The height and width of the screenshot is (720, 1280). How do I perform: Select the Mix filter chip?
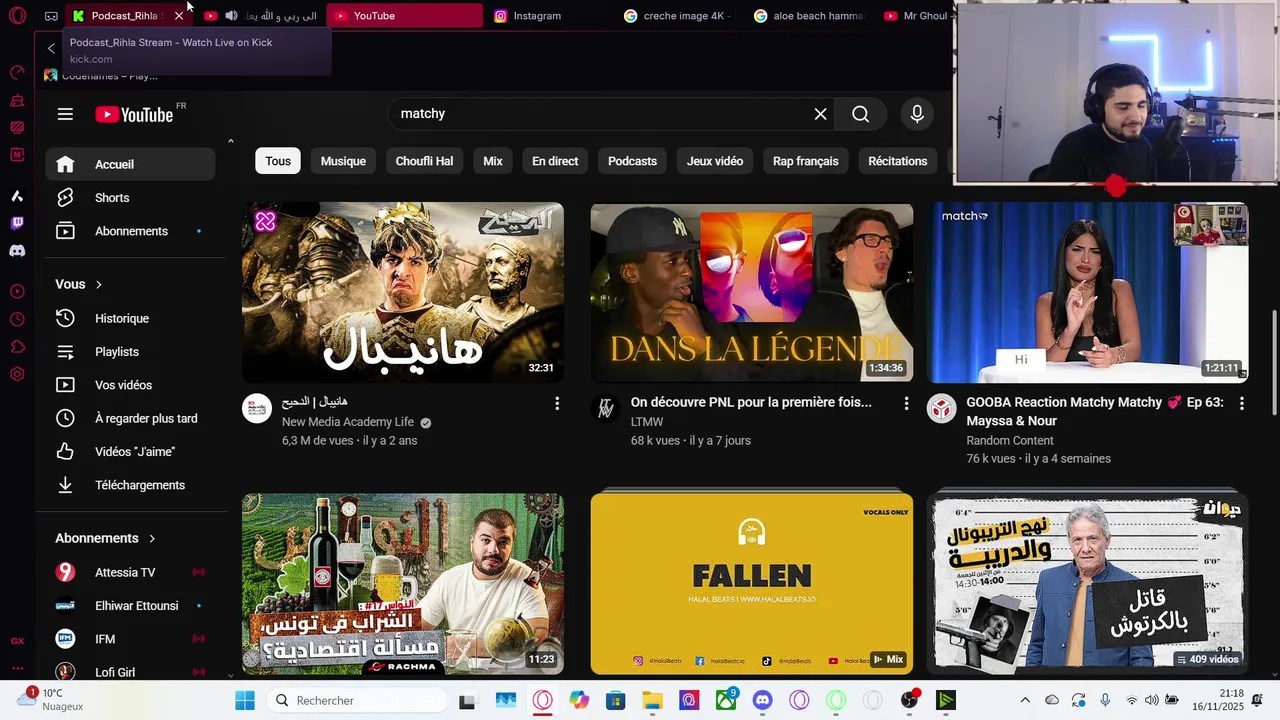point(493,161)
